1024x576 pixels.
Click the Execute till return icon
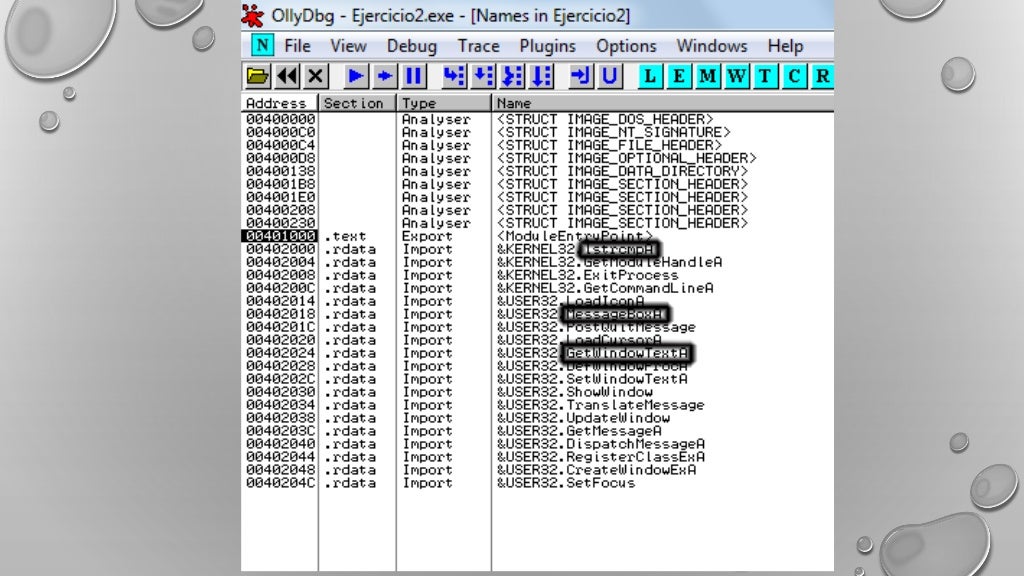pos(581,76)
